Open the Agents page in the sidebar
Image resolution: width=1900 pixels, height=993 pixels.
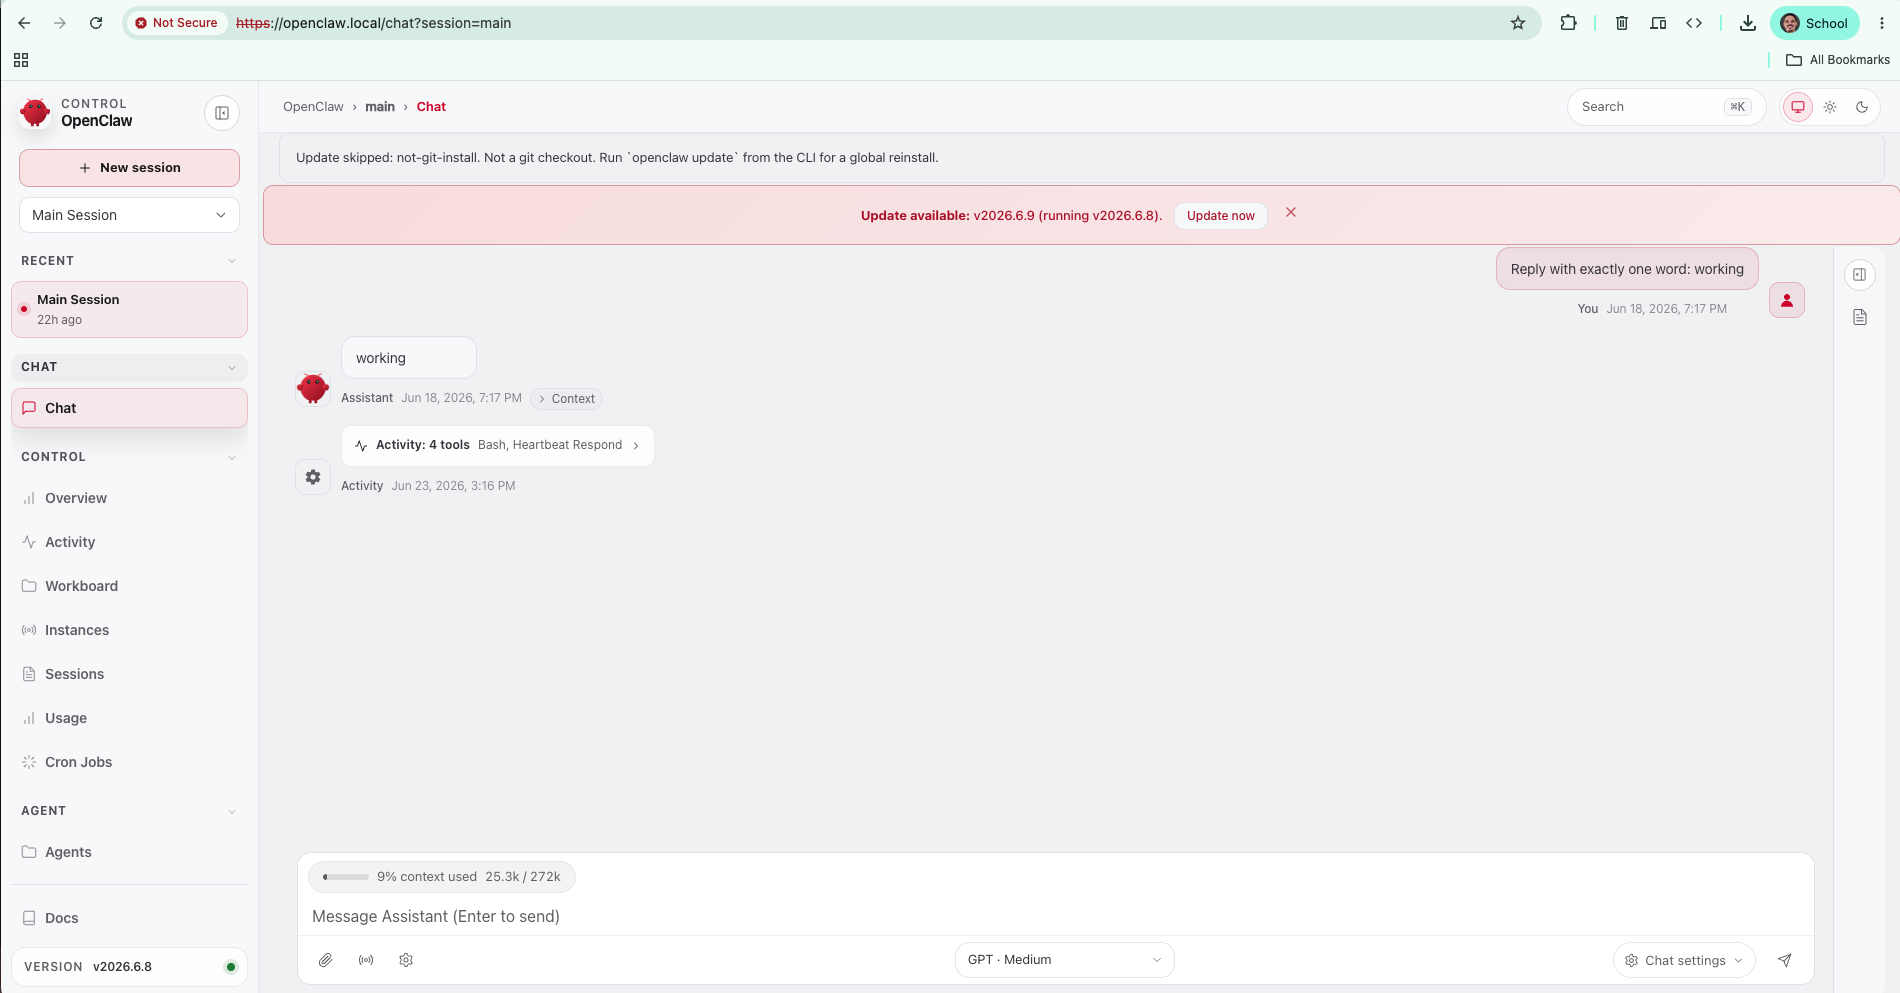tap(129, 852)
